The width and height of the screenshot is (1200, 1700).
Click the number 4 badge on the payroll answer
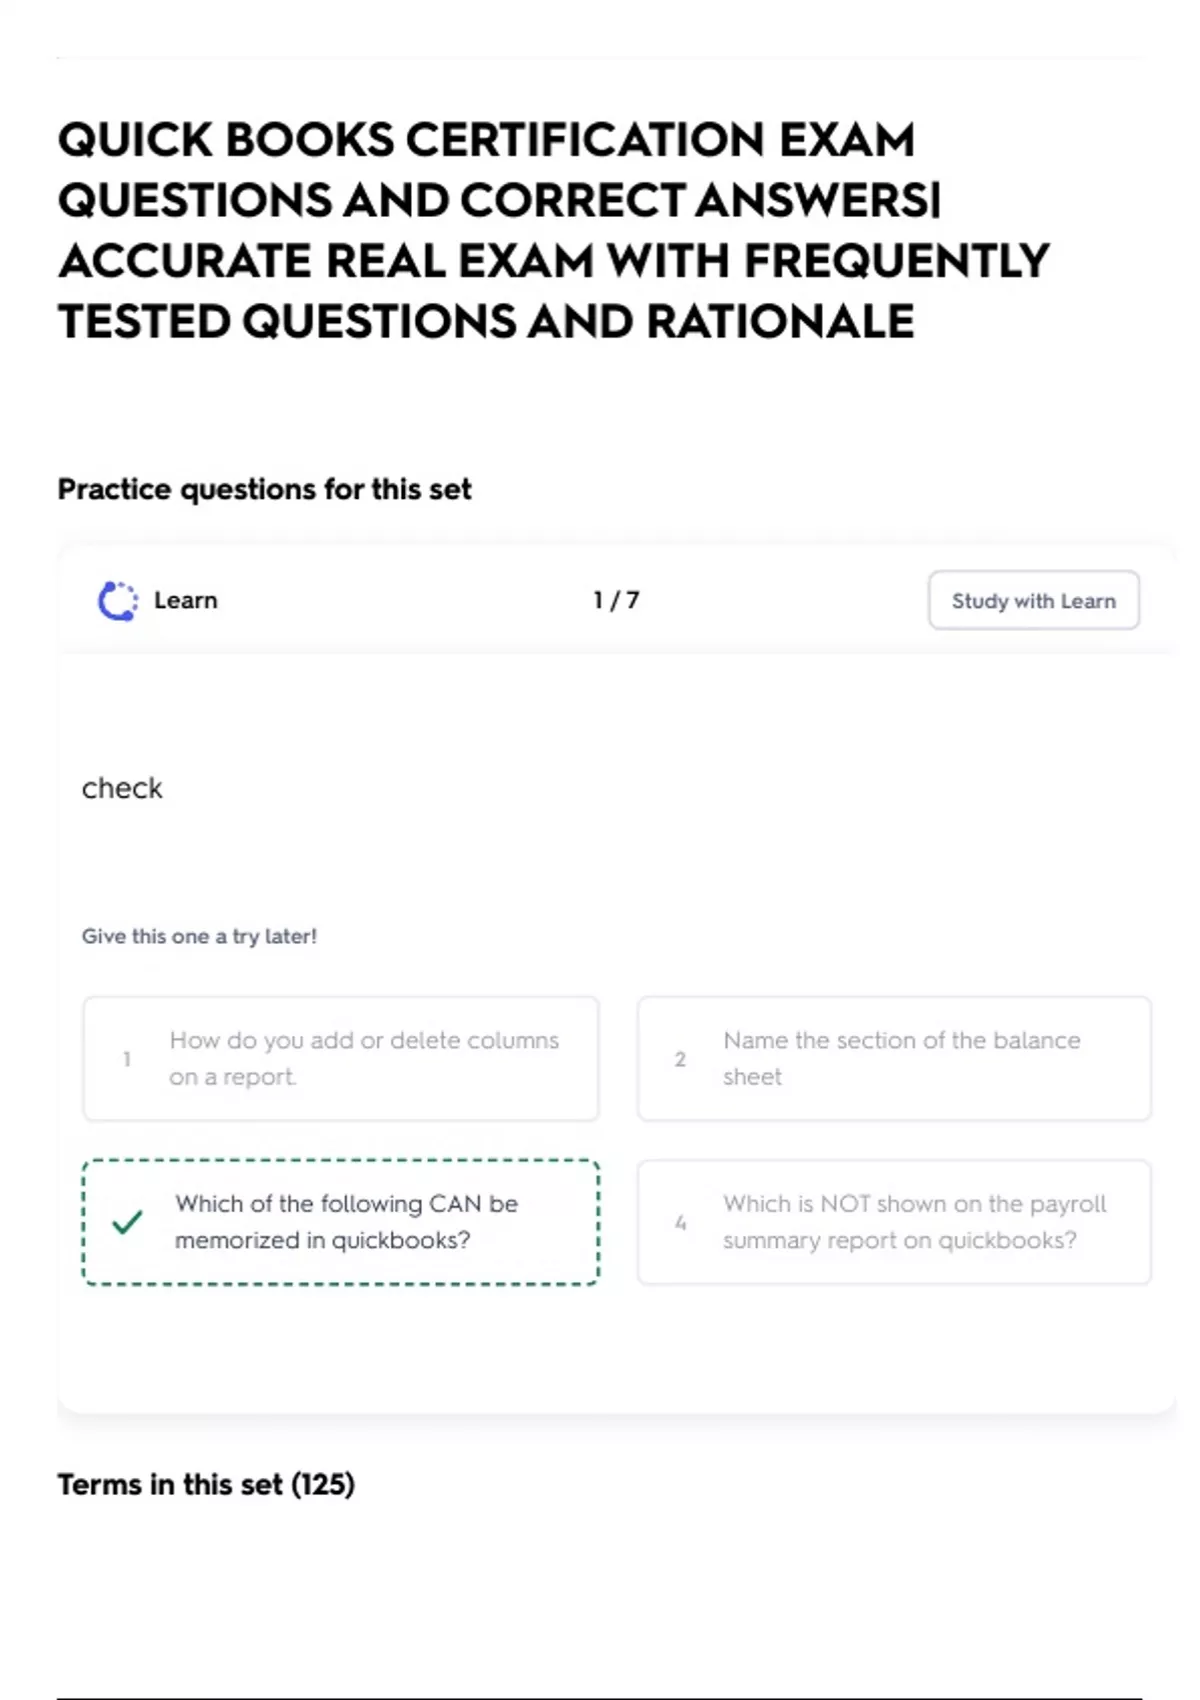[x=680, y=1222]
